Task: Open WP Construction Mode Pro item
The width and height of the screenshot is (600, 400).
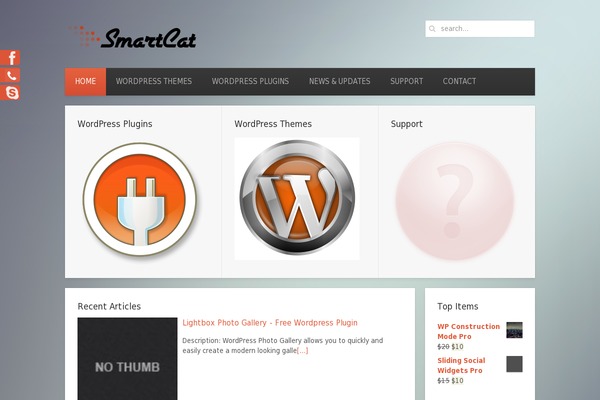Action: (468, 331)
